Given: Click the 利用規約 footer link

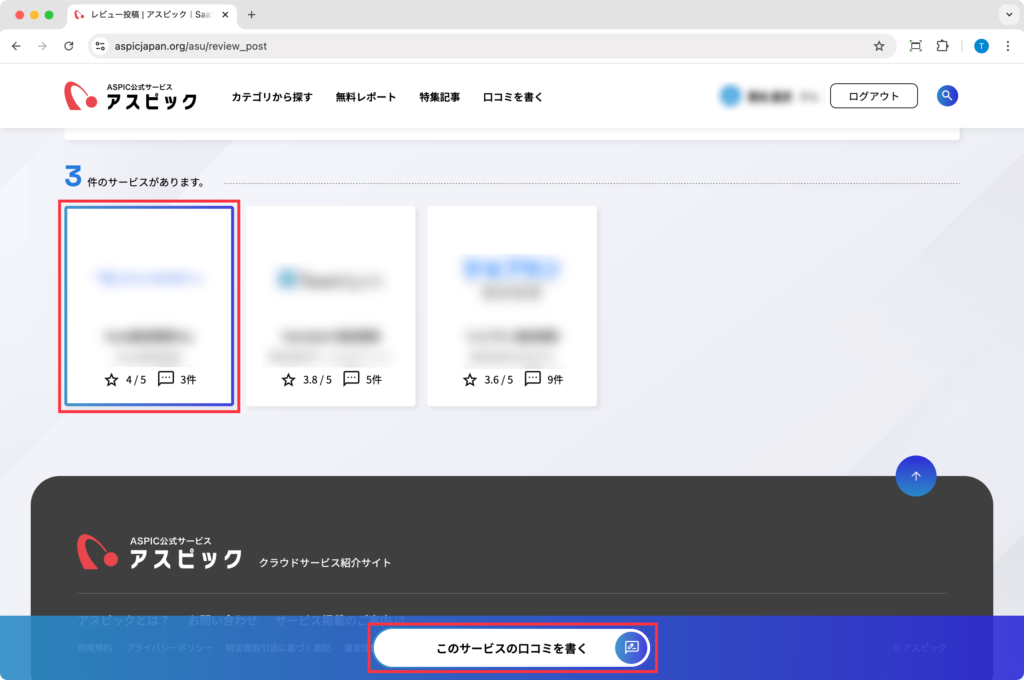Looking at the screenshot, I should (95, 648).
